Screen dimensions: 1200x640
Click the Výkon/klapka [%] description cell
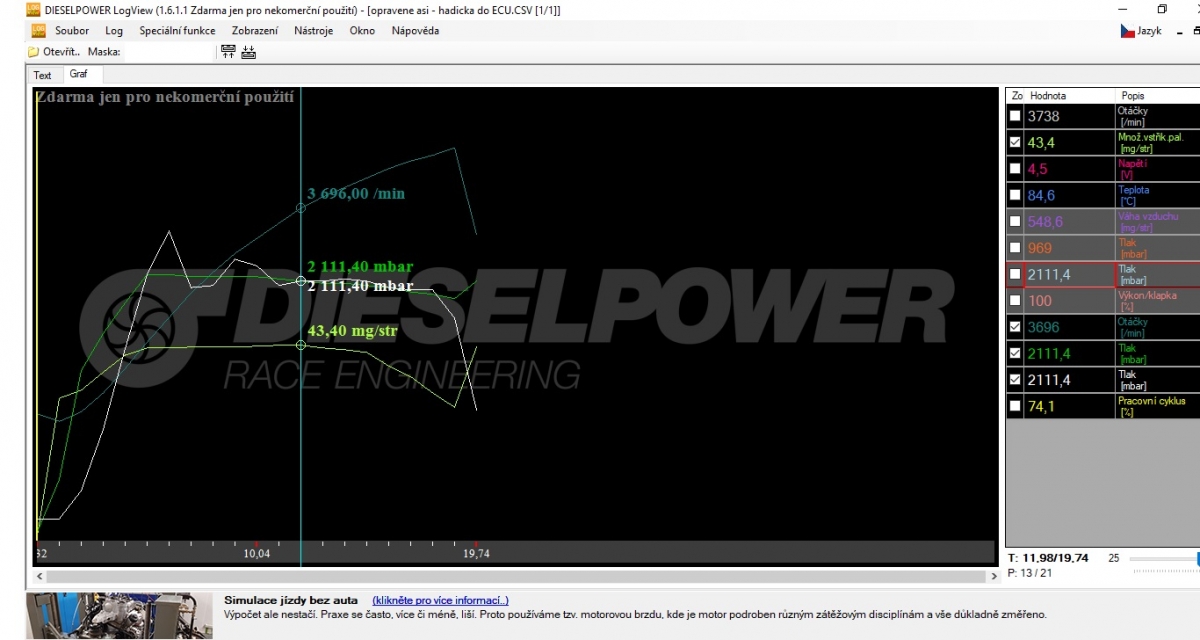pyautogui.click(x=1158, y=301)
